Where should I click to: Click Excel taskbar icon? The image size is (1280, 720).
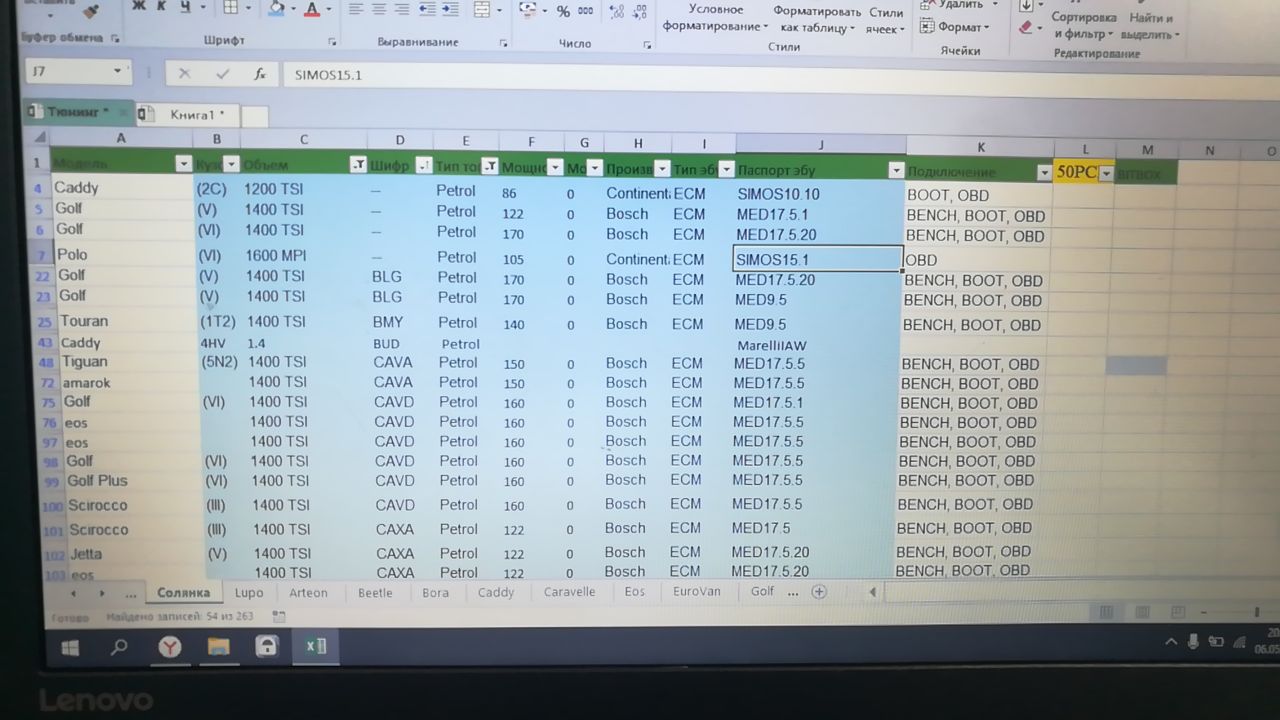[315, 646]
